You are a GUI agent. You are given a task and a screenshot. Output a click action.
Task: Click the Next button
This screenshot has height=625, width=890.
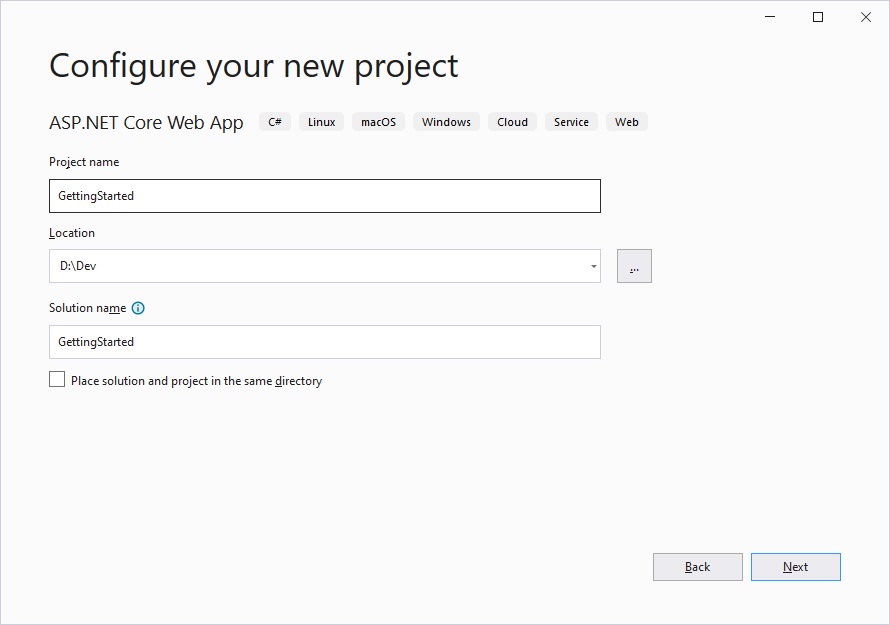click(795, 566)
